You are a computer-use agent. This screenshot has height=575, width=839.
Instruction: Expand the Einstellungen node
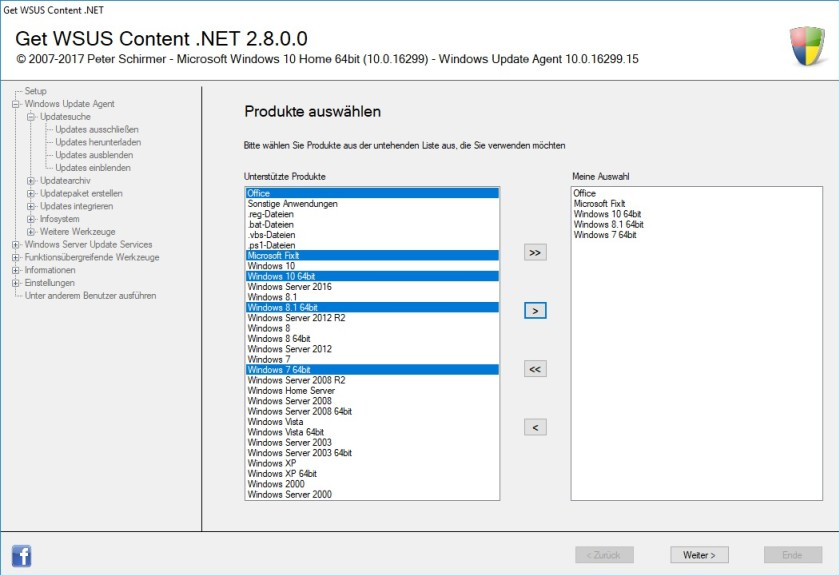tap(16, 283)
